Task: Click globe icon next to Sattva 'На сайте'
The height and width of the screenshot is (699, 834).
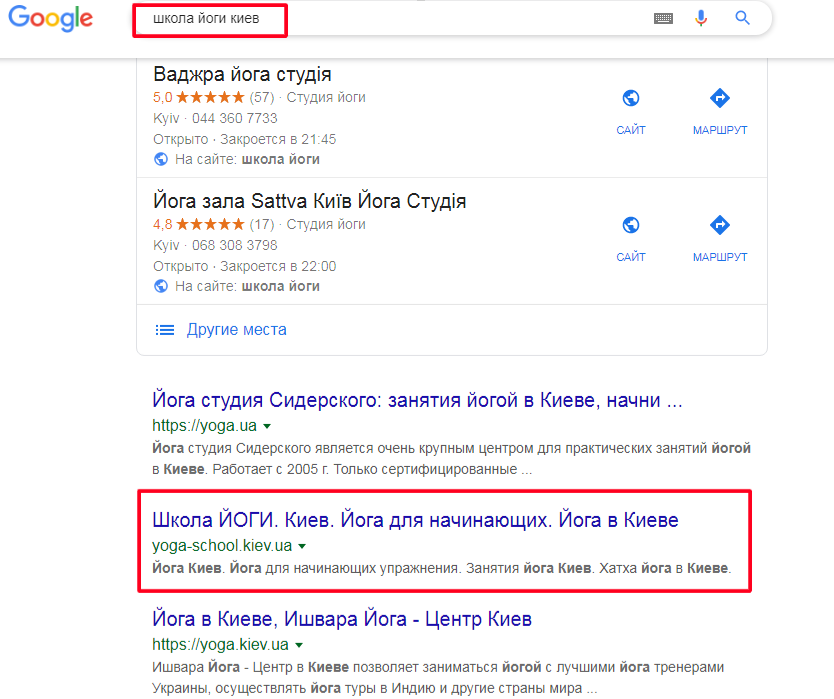Action: click(161, 286)
